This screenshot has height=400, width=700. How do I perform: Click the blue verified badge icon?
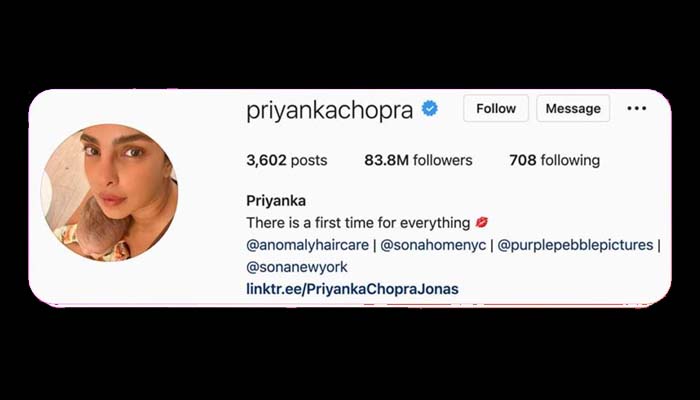point(429,108)
